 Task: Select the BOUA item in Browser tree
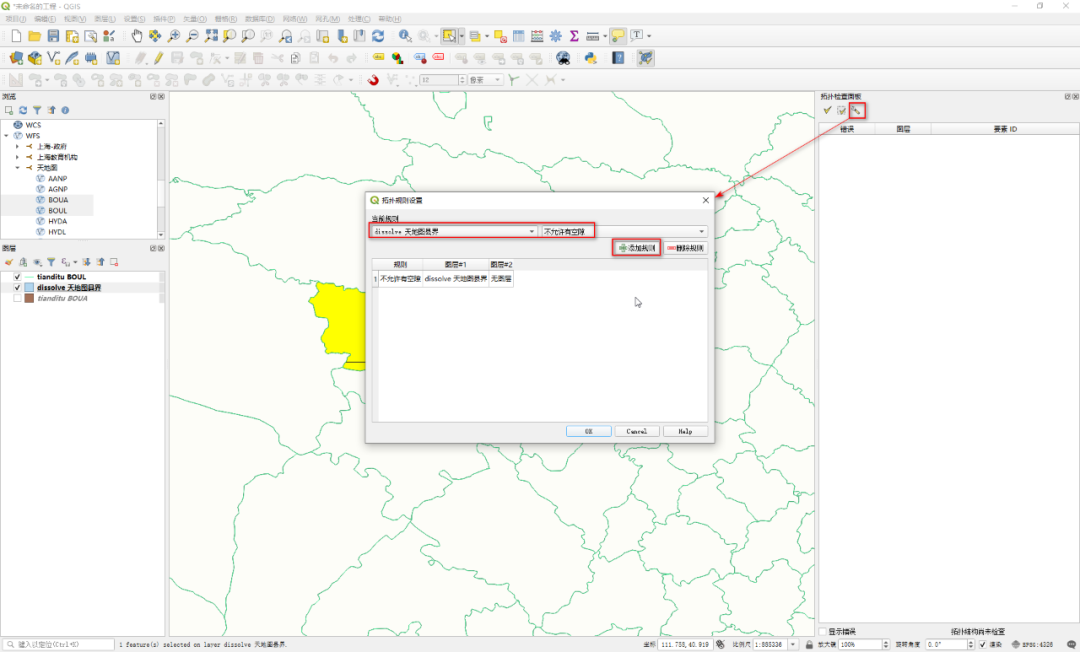pyautogui.click(x=58, y=200)
